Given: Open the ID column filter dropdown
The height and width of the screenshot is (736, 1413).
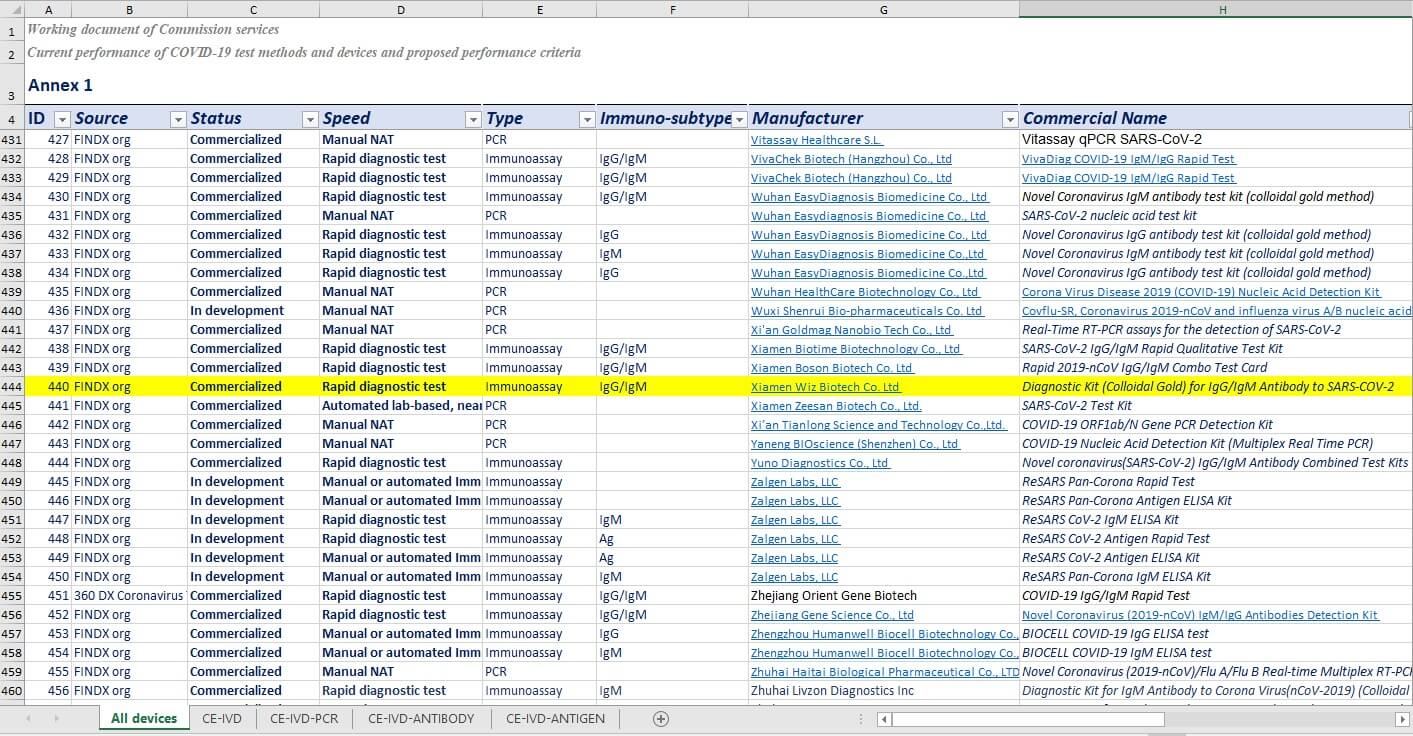Looking at the screenshot, I should coord(62,119).
